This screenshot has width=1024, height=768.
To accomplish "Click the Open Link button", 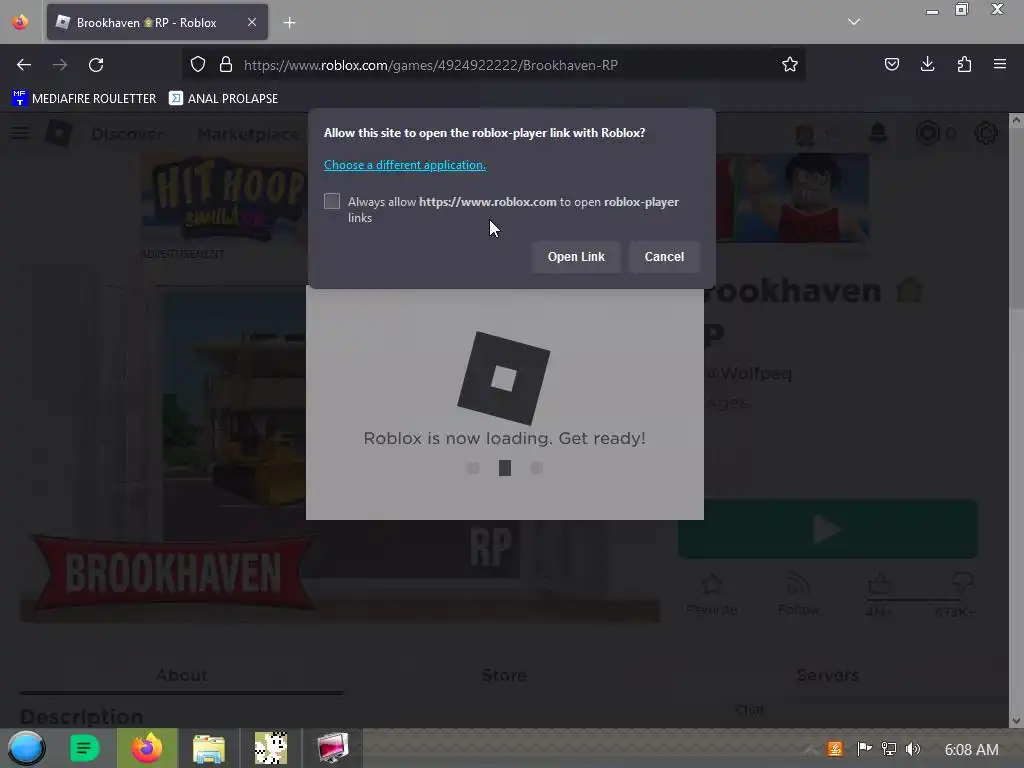I will pyautogui.click(x=576, y=257).
